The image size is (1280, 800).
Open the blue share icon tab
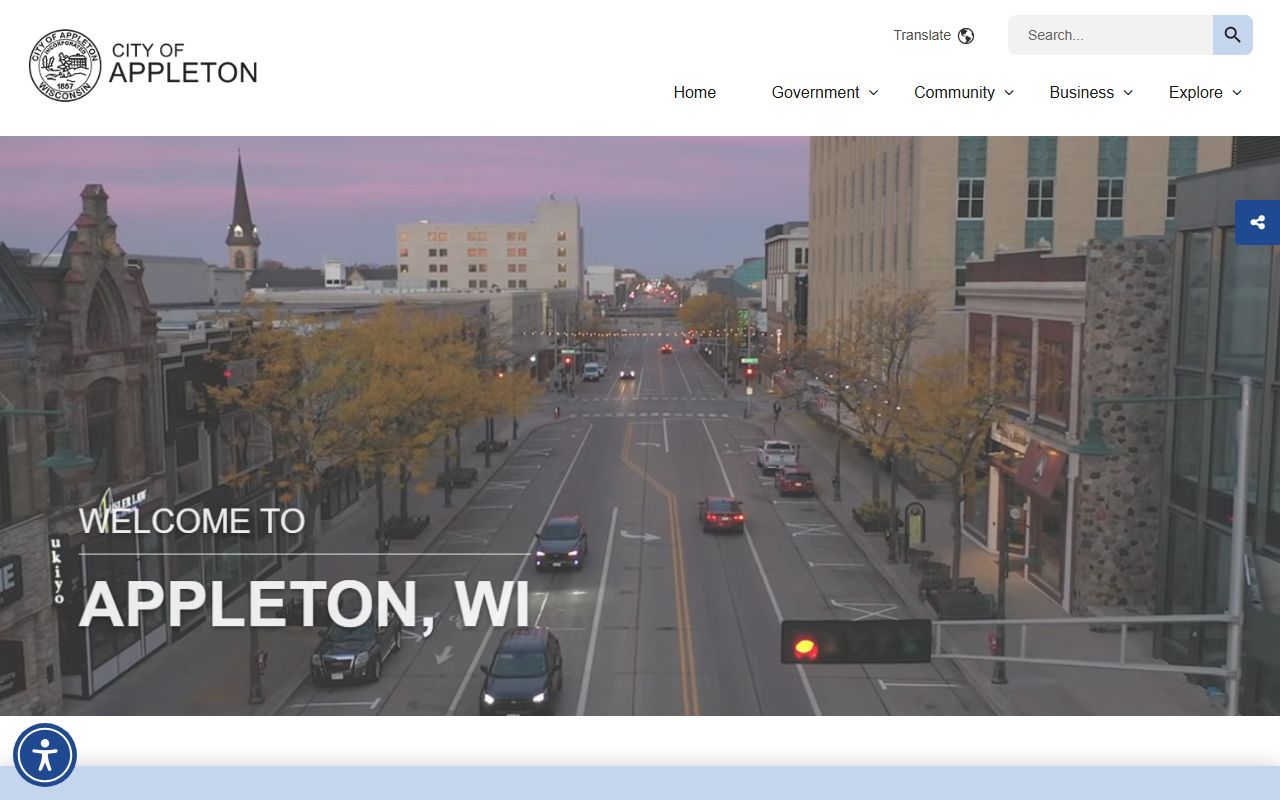tap(1258, 222)
